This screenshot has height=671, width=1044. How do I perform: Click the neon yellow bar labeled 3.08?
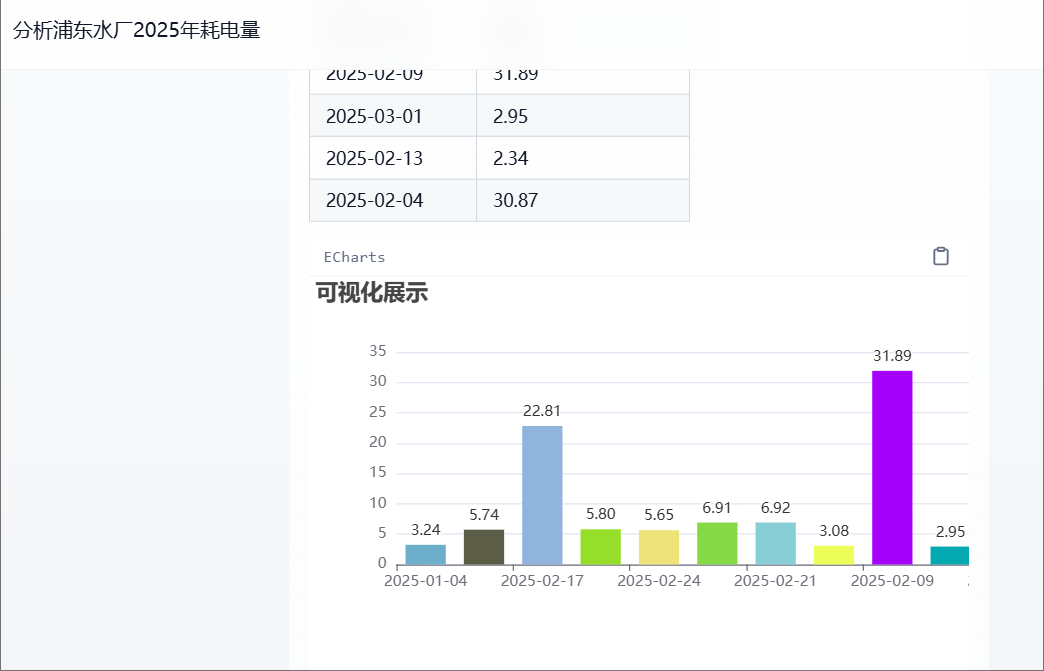click(x=834, y=555)
